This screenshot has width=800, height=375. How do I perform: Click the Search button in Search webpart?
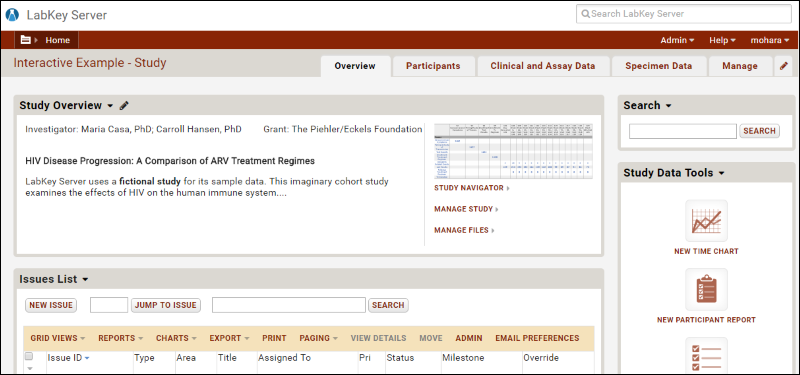coord(759,131)
